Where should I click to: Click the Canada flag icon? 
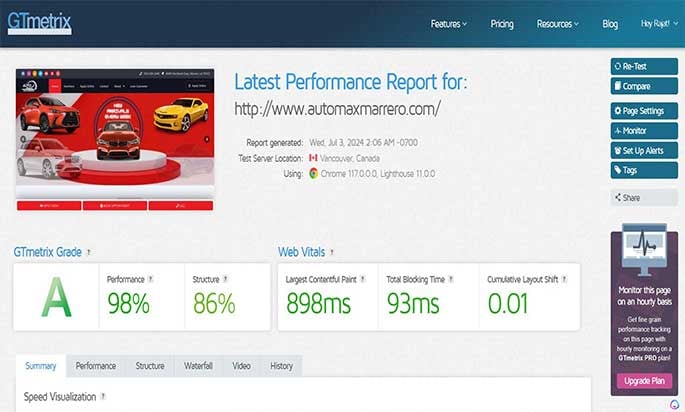(x=313, y=158)
